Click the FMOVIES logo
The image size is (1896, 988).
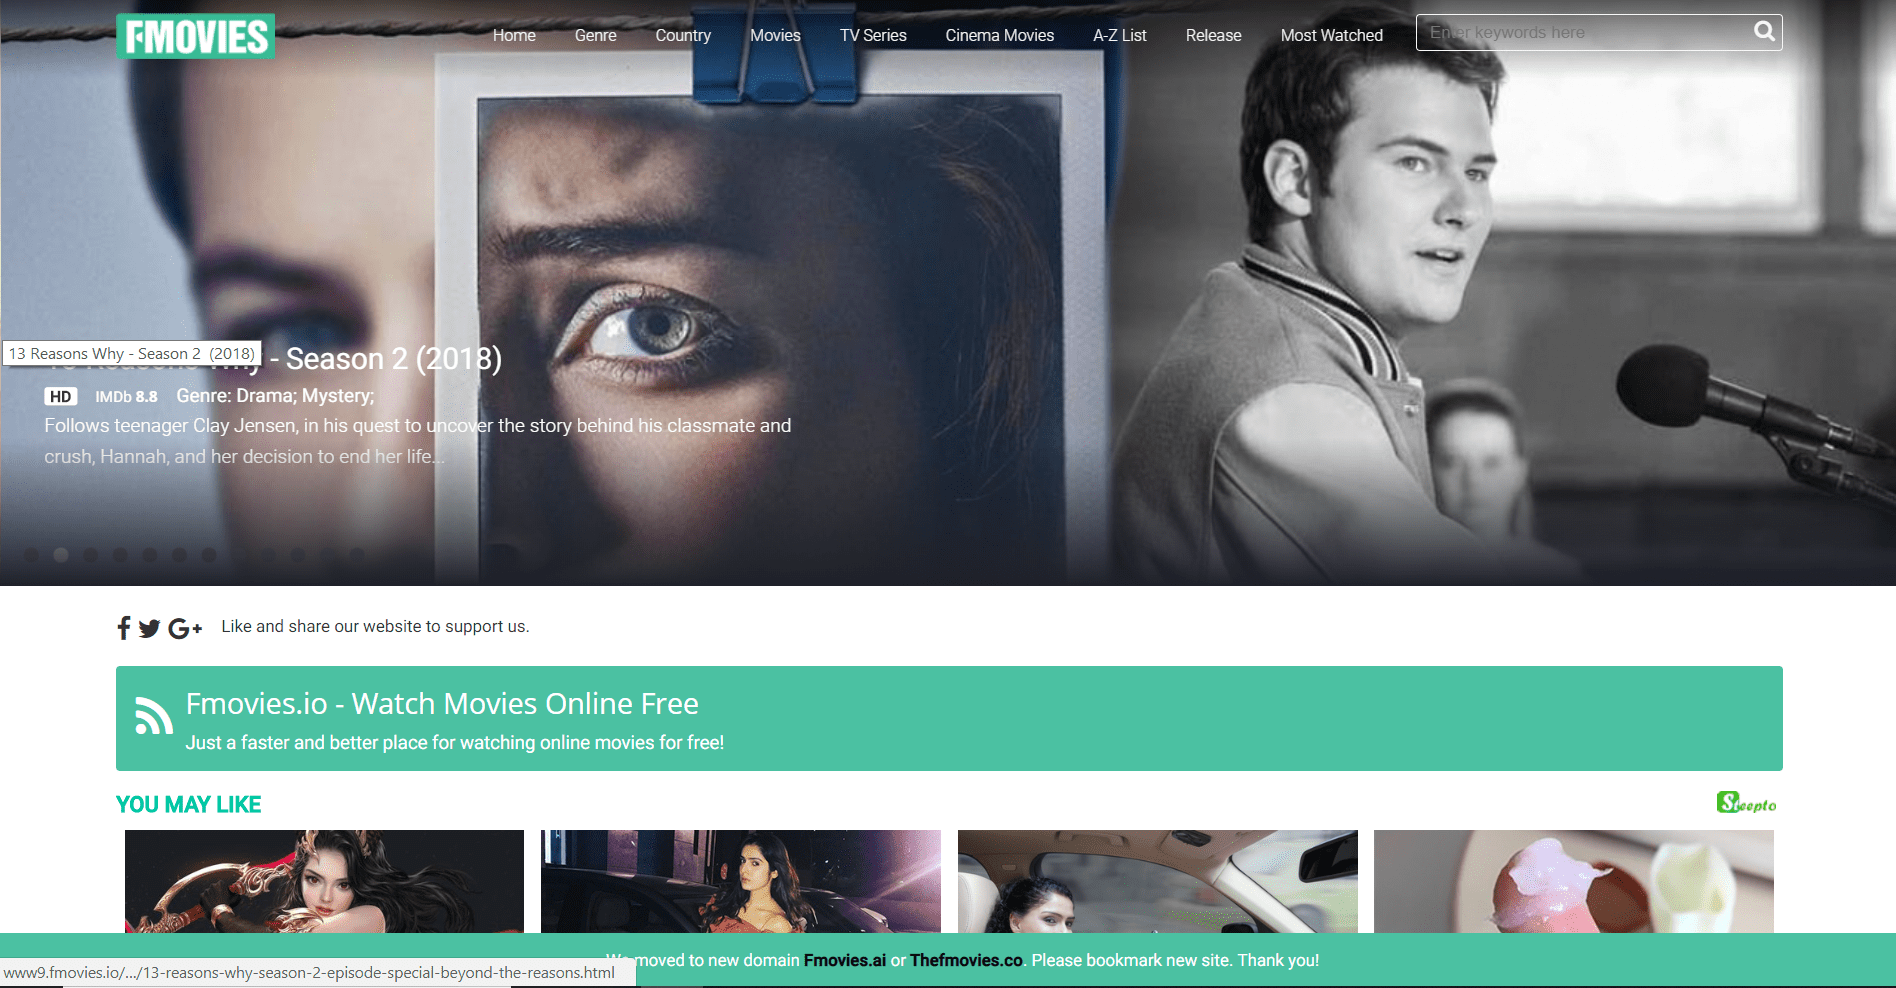[195, 36]
